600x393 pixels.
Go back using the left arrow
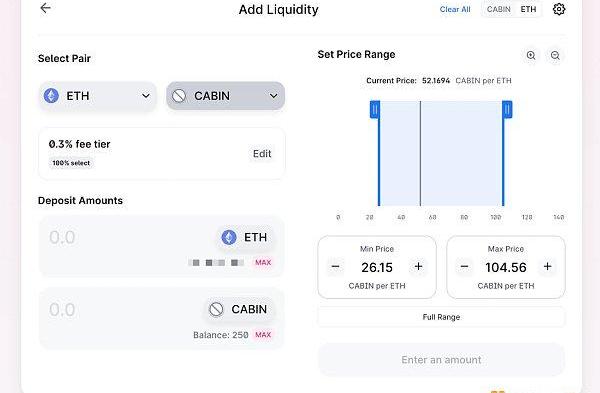point(46,8)
